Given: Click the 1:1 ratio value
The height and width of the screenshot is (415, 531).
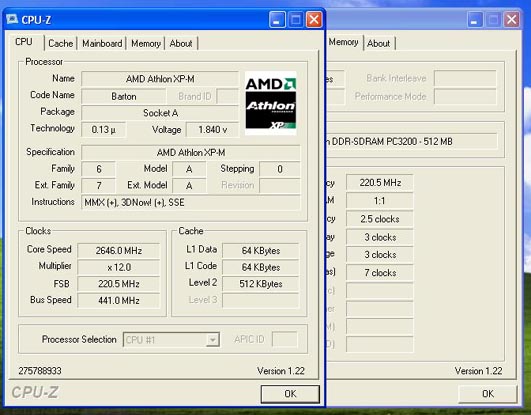Looking at the screenshot, I should (380, 201).
